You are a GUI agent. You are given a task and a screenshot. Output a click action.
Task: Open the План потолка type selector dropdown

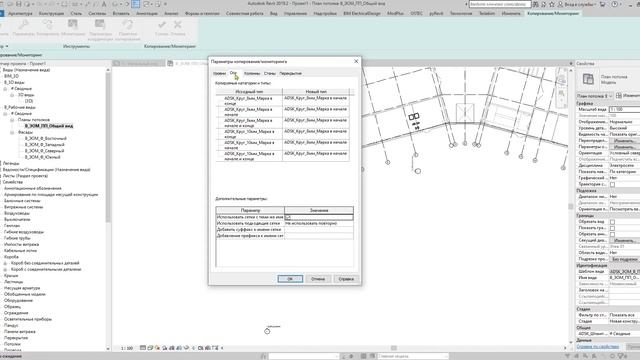[x=595, y=96]
